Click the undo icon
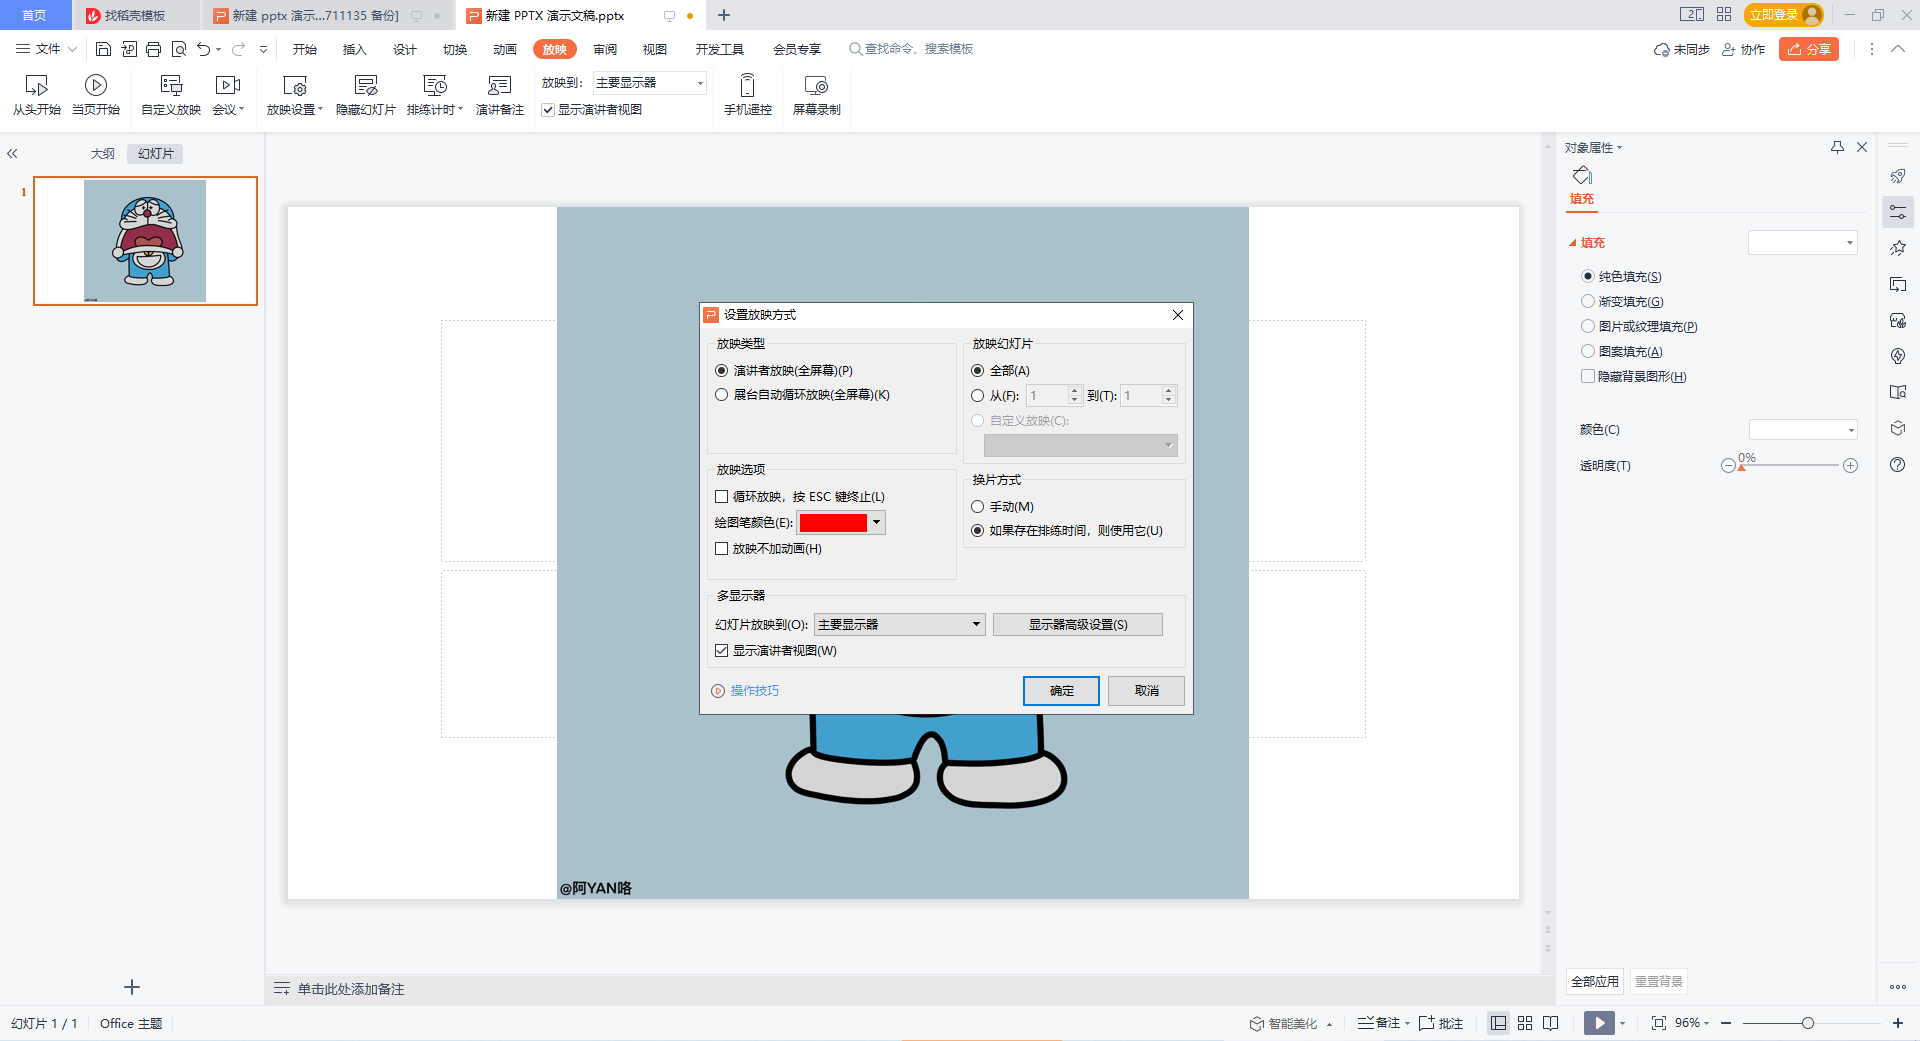Image resolution: width=1920 pixels, height=1041 pixels. coord(204,49)
